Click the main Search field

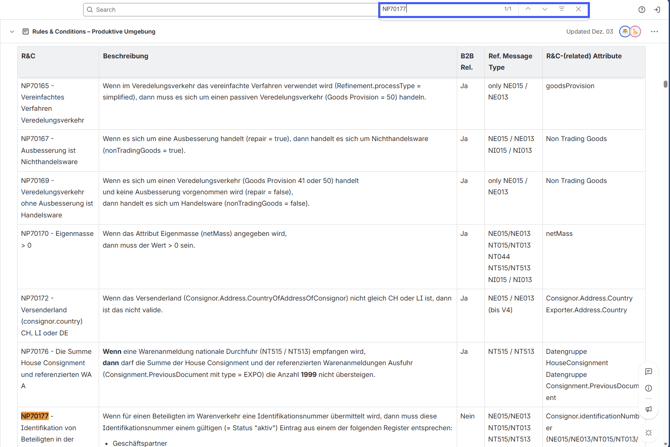coord(230,10)
